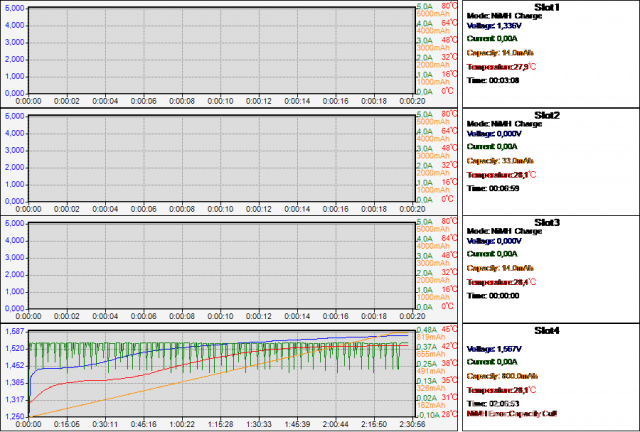Select the Slot1 panel heading
The image size is (640, 432).
click(x=547, y=7)
